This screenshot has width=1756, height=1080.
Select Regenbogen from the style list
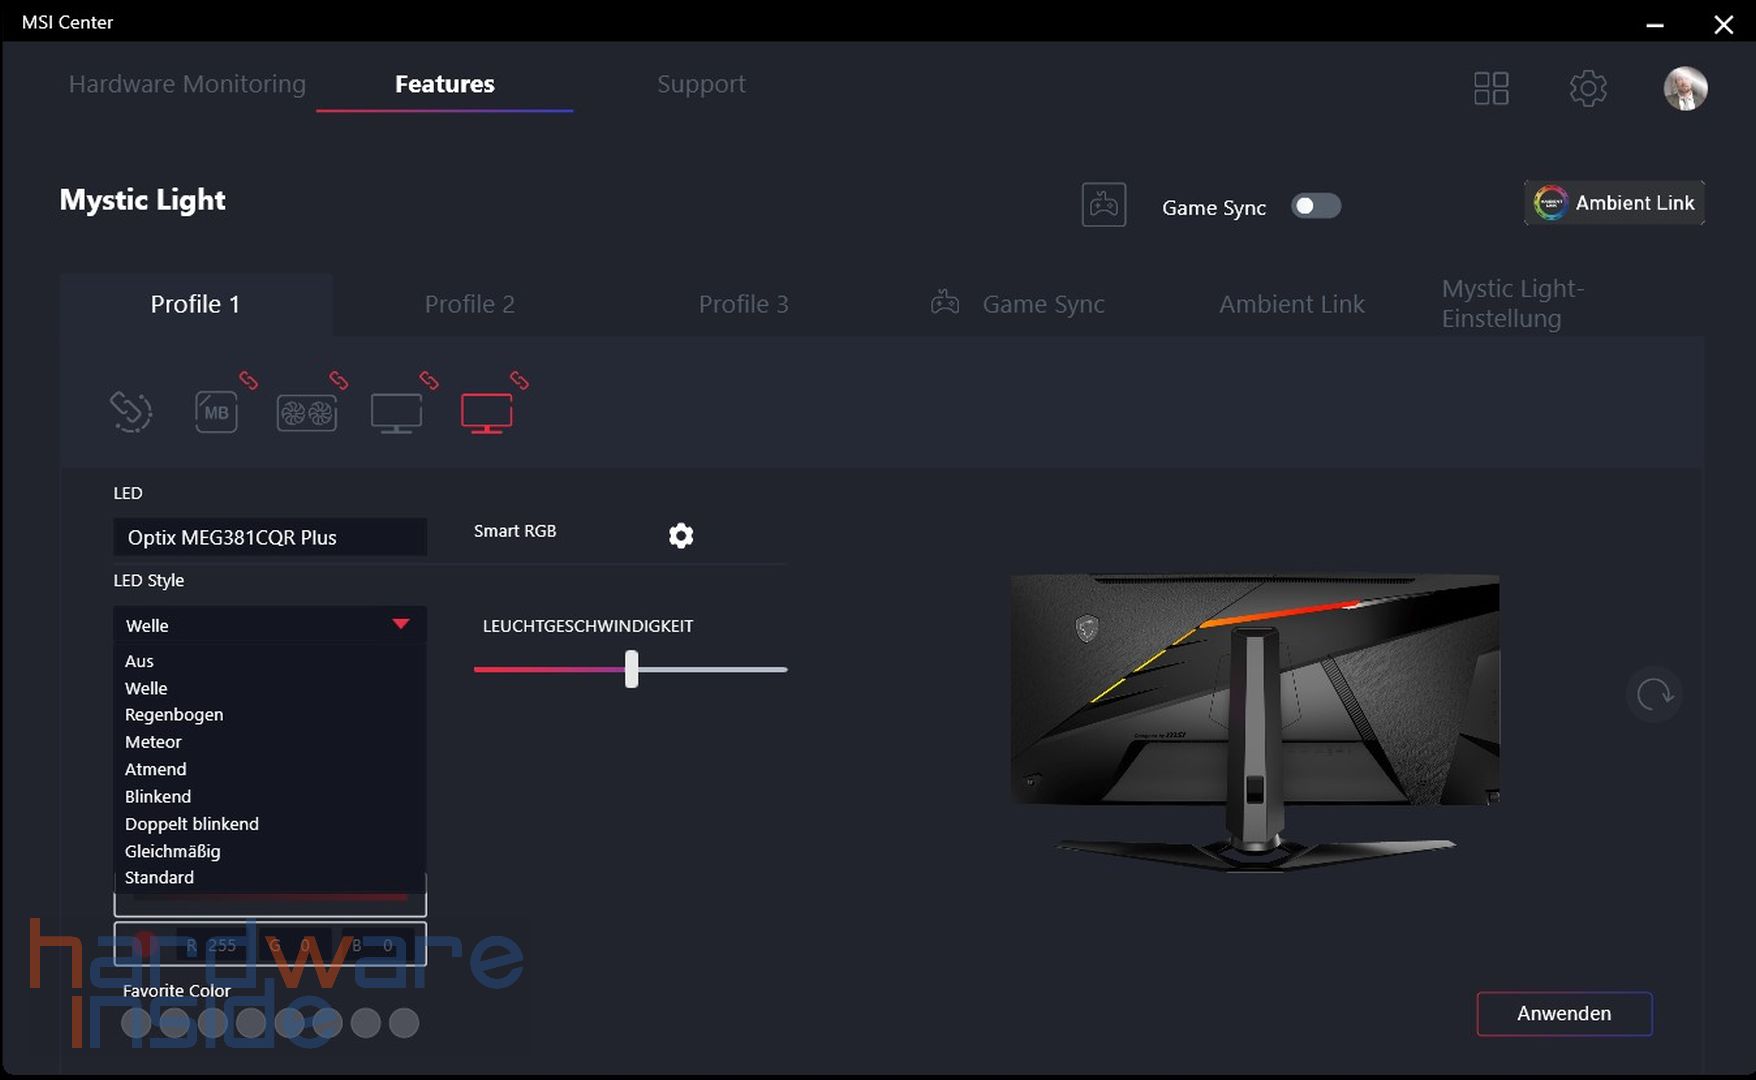pos(173,714)
